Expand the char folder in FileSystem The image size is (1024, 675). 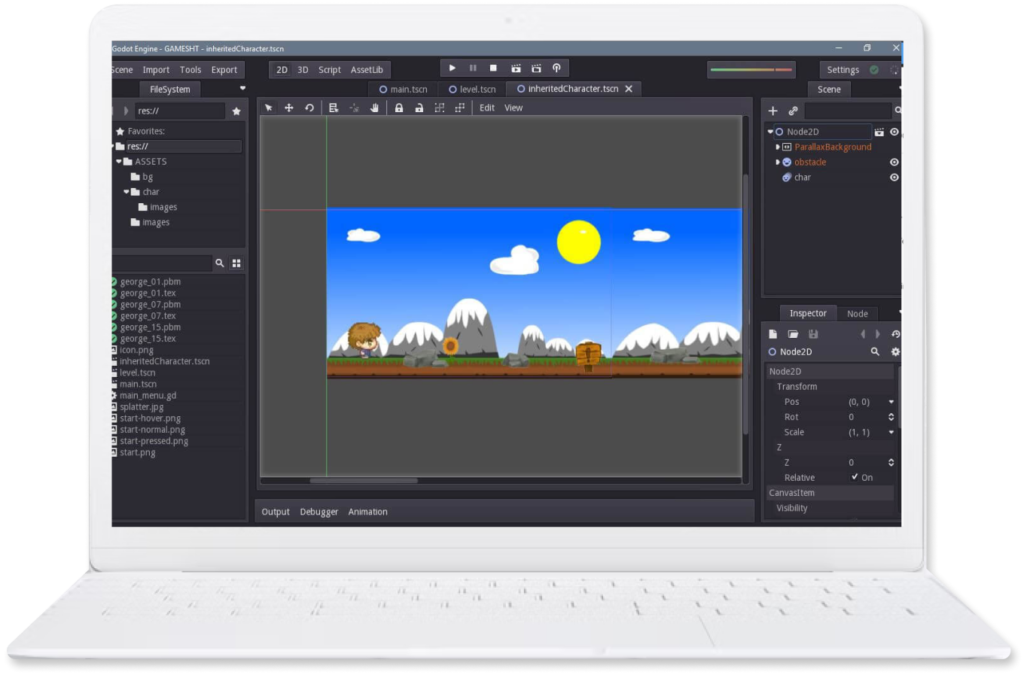(128, 191)
